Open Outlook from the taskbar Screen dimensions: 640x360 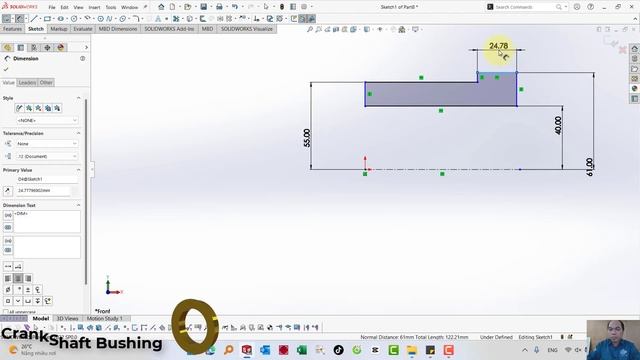coord(265,350)
